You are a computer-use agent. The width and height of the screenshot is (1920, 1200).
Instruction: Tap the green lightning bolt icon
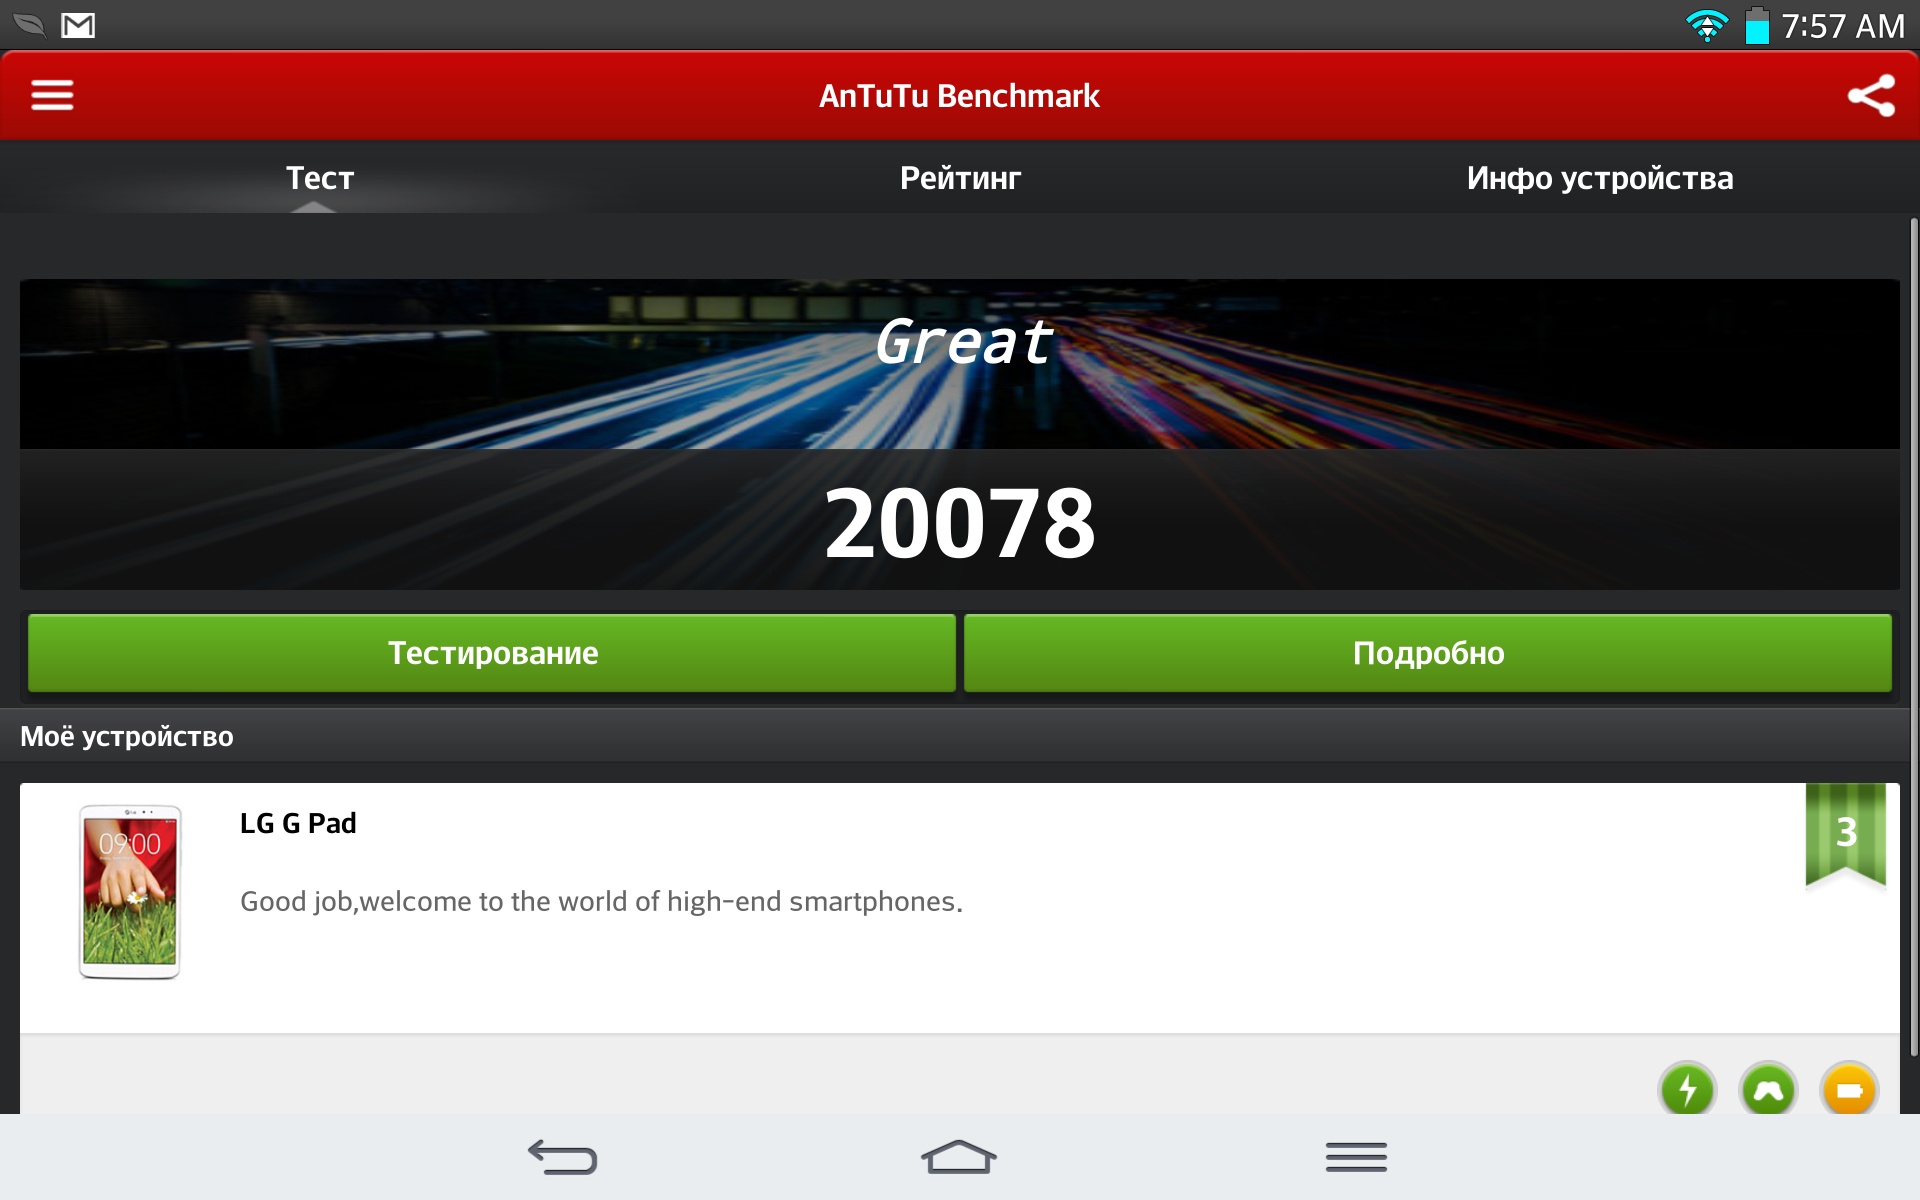click(x=1687, y=1089)
